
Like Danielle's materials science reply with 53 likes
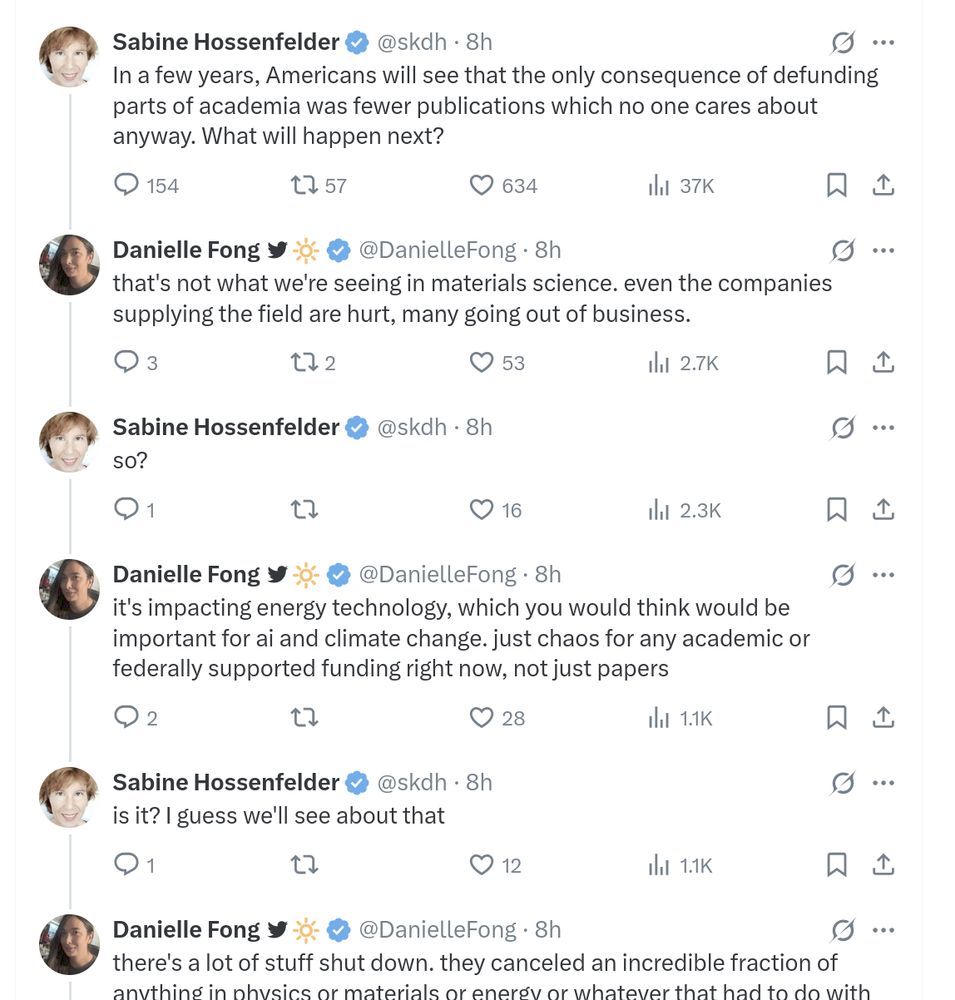(x=482, y=362)
